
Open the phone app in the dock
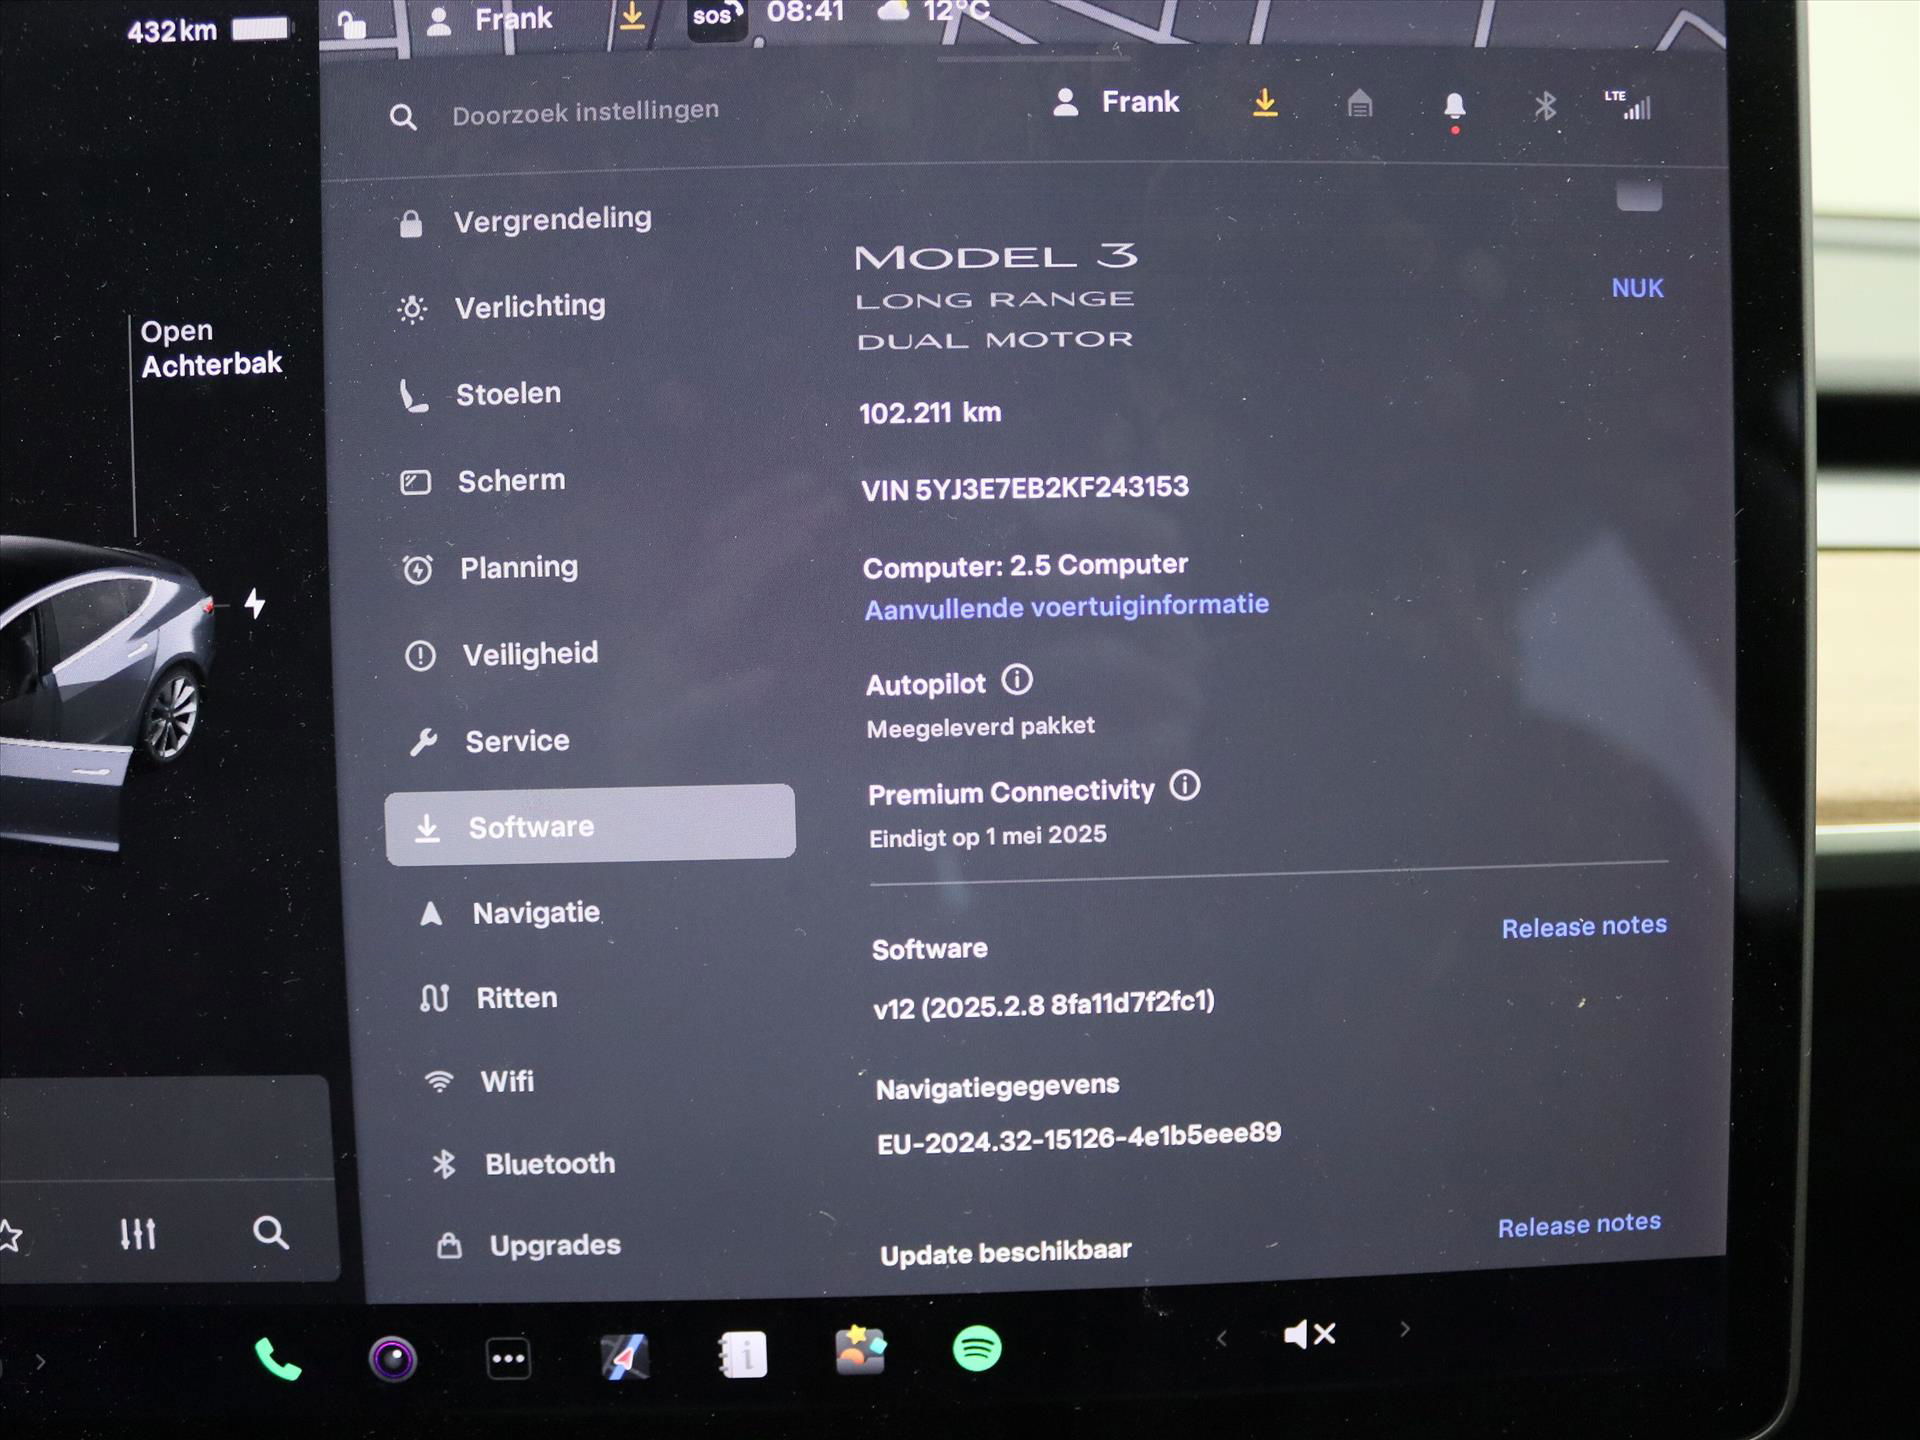pos(278,1359)
